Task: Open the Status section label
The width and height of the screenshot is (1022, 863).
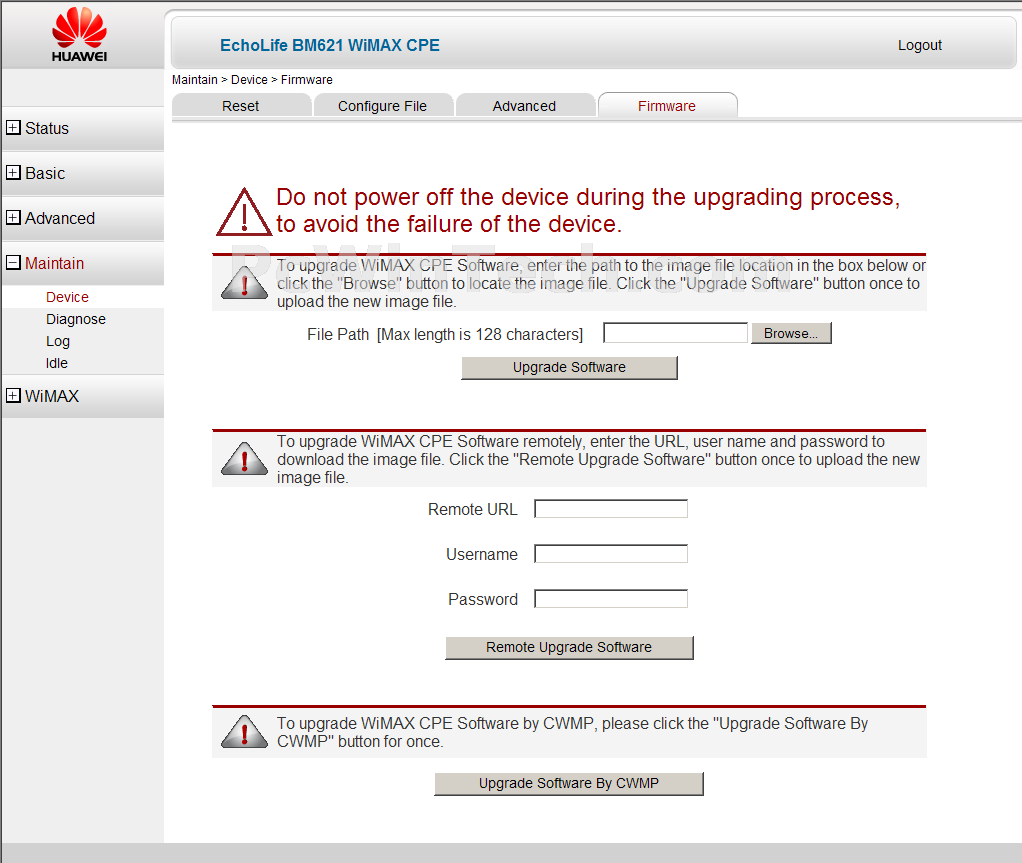Action: point(47,128)
